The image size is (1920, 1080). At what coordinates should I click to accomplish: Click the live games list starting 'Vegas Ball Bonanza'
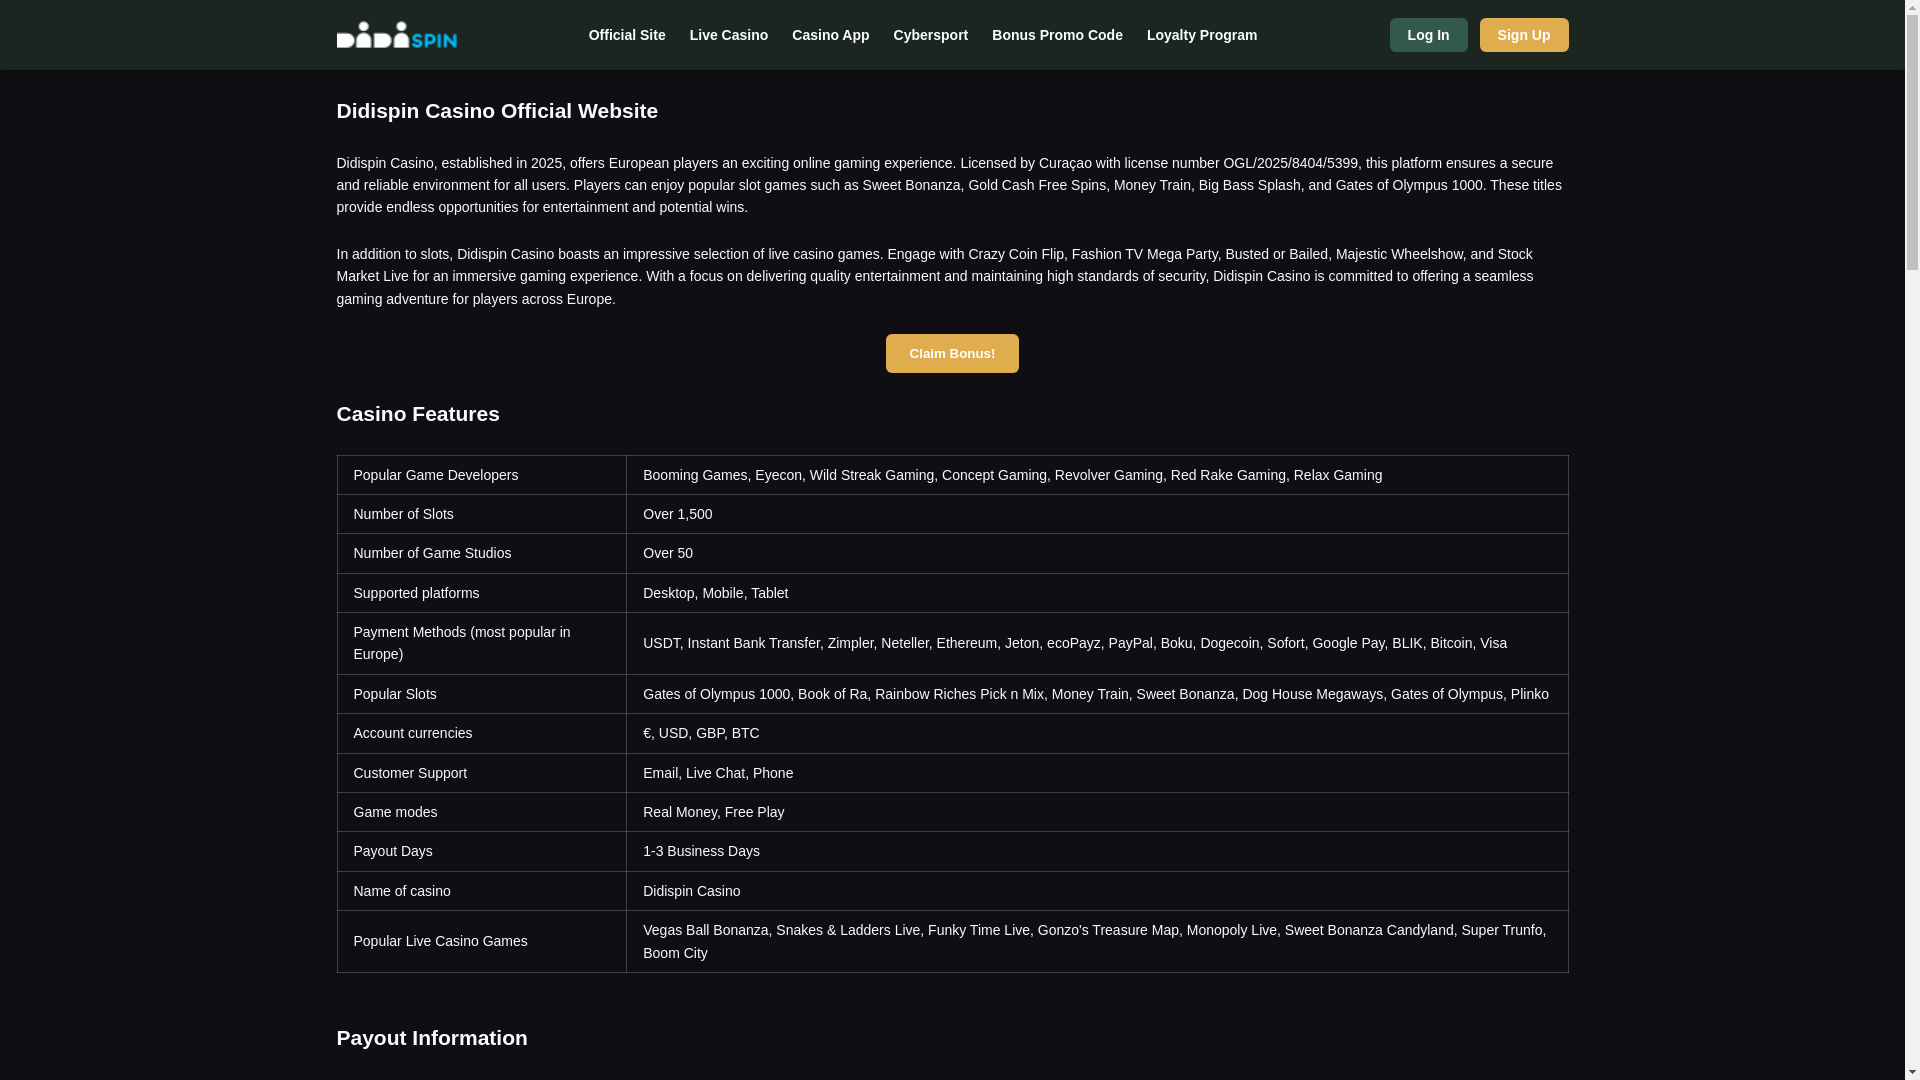1097,941
